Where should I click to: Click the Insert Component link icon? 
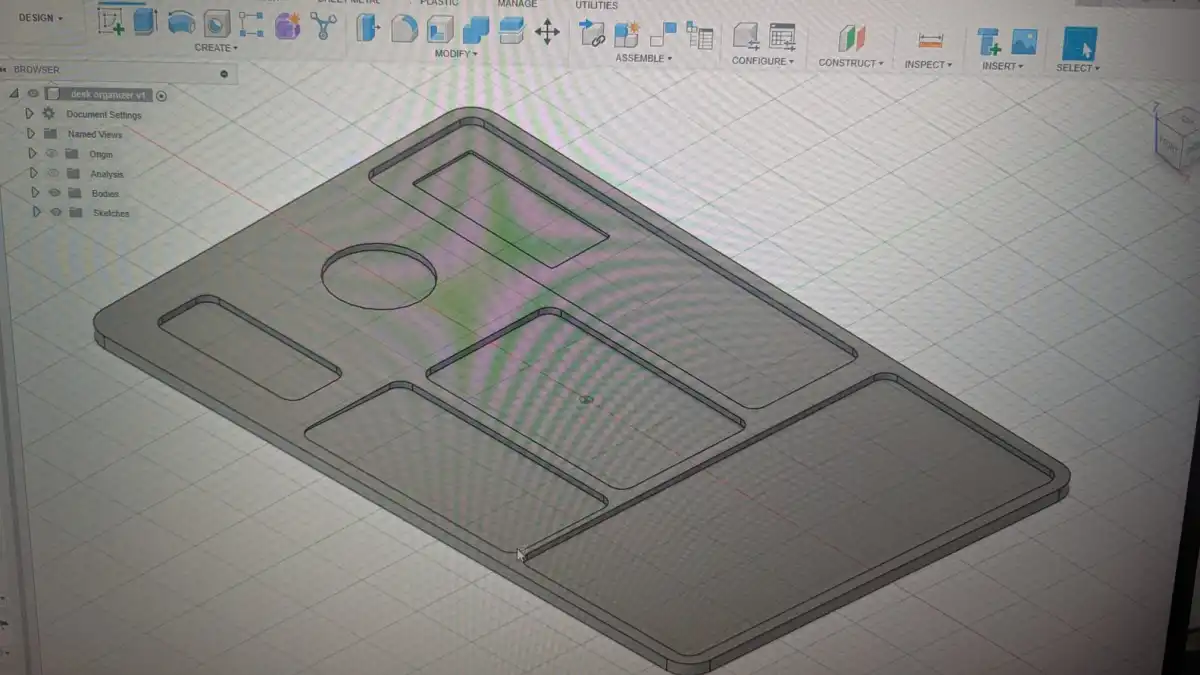pyautogui.click(x=592, y=34)
